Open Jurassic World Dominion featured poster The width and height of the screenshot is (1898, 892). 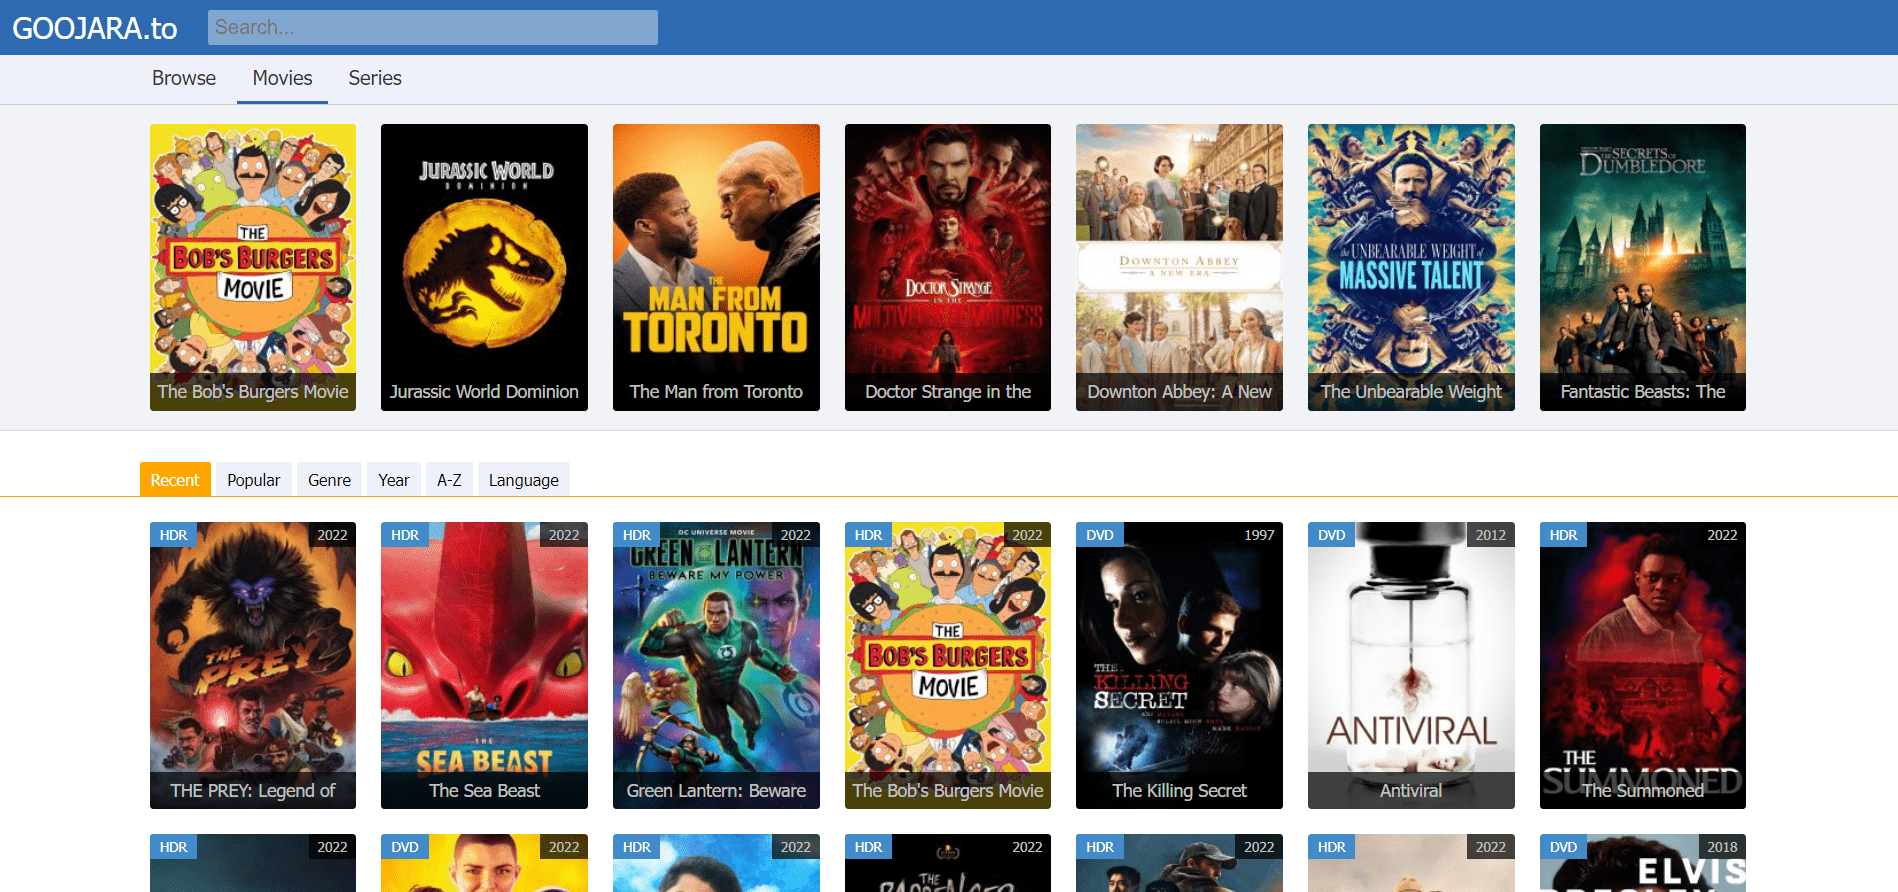484,267
